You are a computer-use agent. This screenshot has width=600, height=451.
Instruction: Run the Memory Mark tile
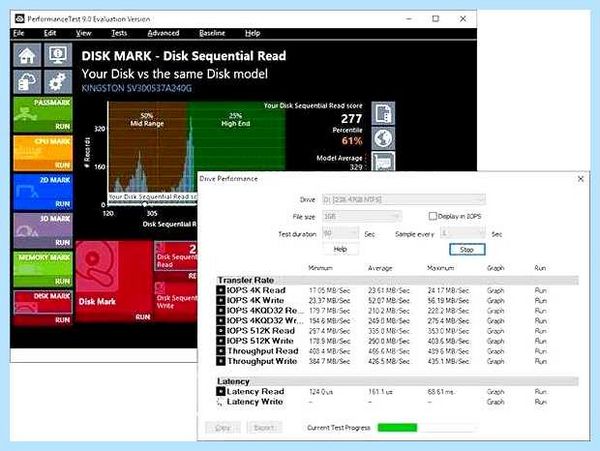[x=43, y=269]
